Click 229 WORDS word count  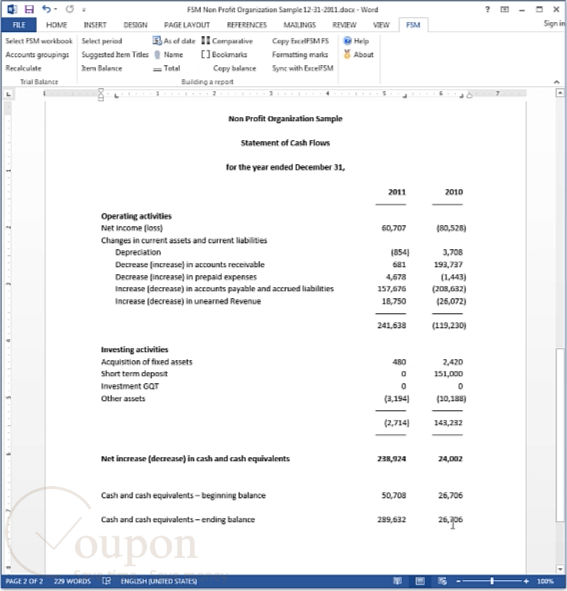click(x=72, y=581)
